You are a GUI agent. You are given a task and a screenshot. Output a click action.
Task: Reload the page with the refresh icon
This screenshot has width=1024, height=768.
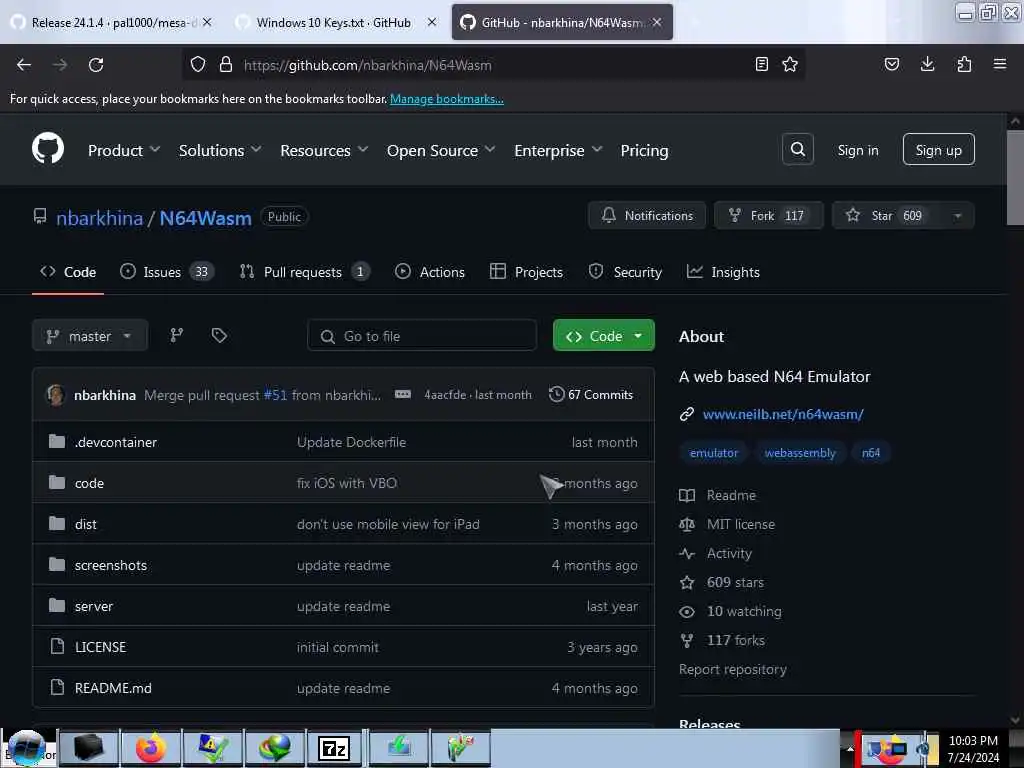pyautogui.click(x=96, y=65)
